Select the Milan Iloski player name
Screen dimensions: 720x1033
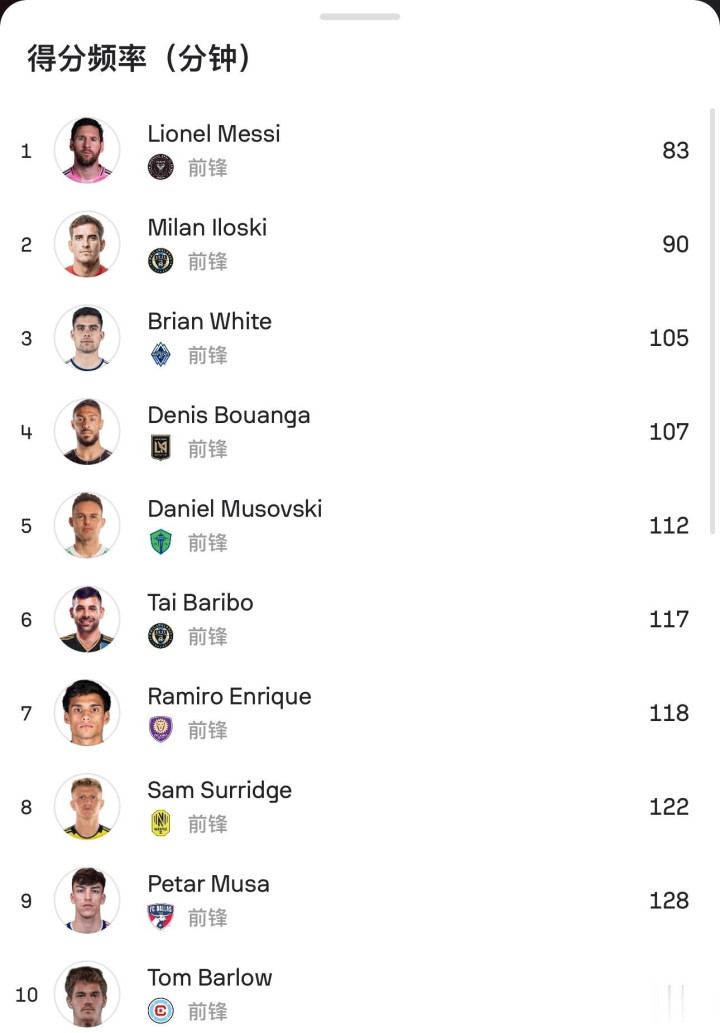207,228
